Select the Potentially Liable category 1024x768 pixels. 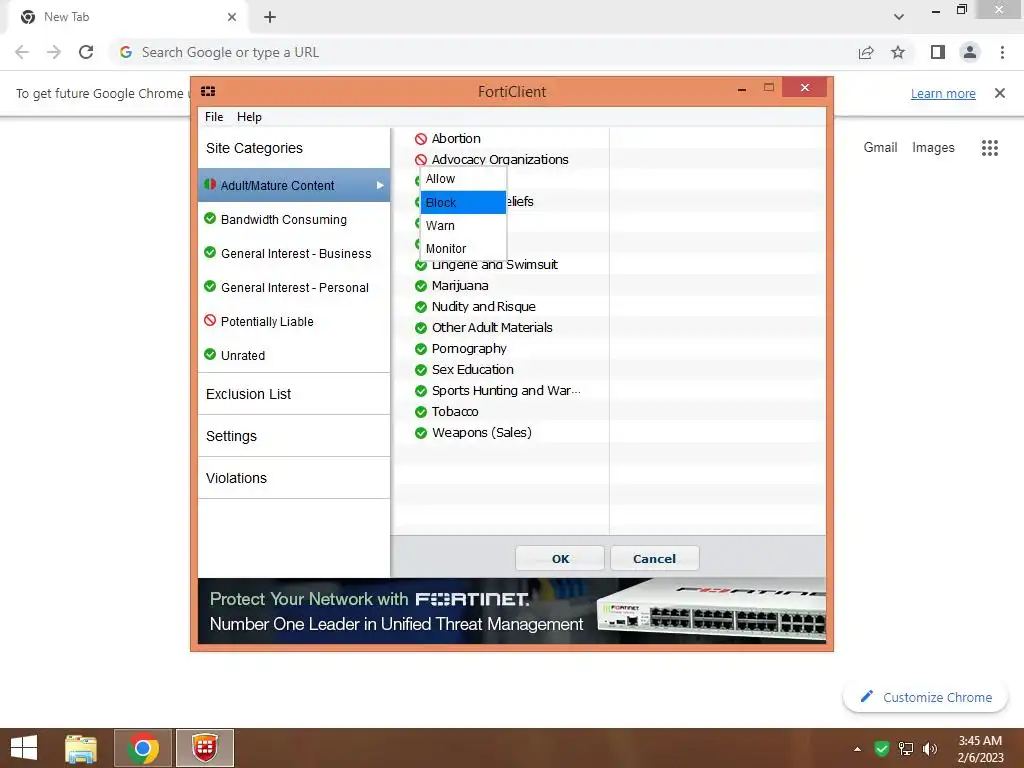tap(294, 321)
